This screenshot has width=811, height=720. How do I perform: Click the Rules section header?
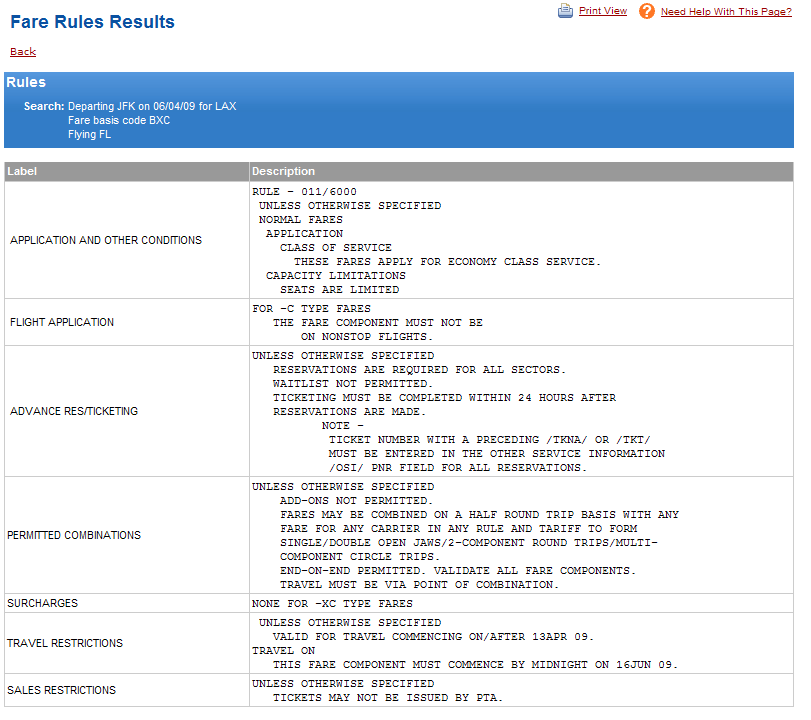[x=26, y=82]
